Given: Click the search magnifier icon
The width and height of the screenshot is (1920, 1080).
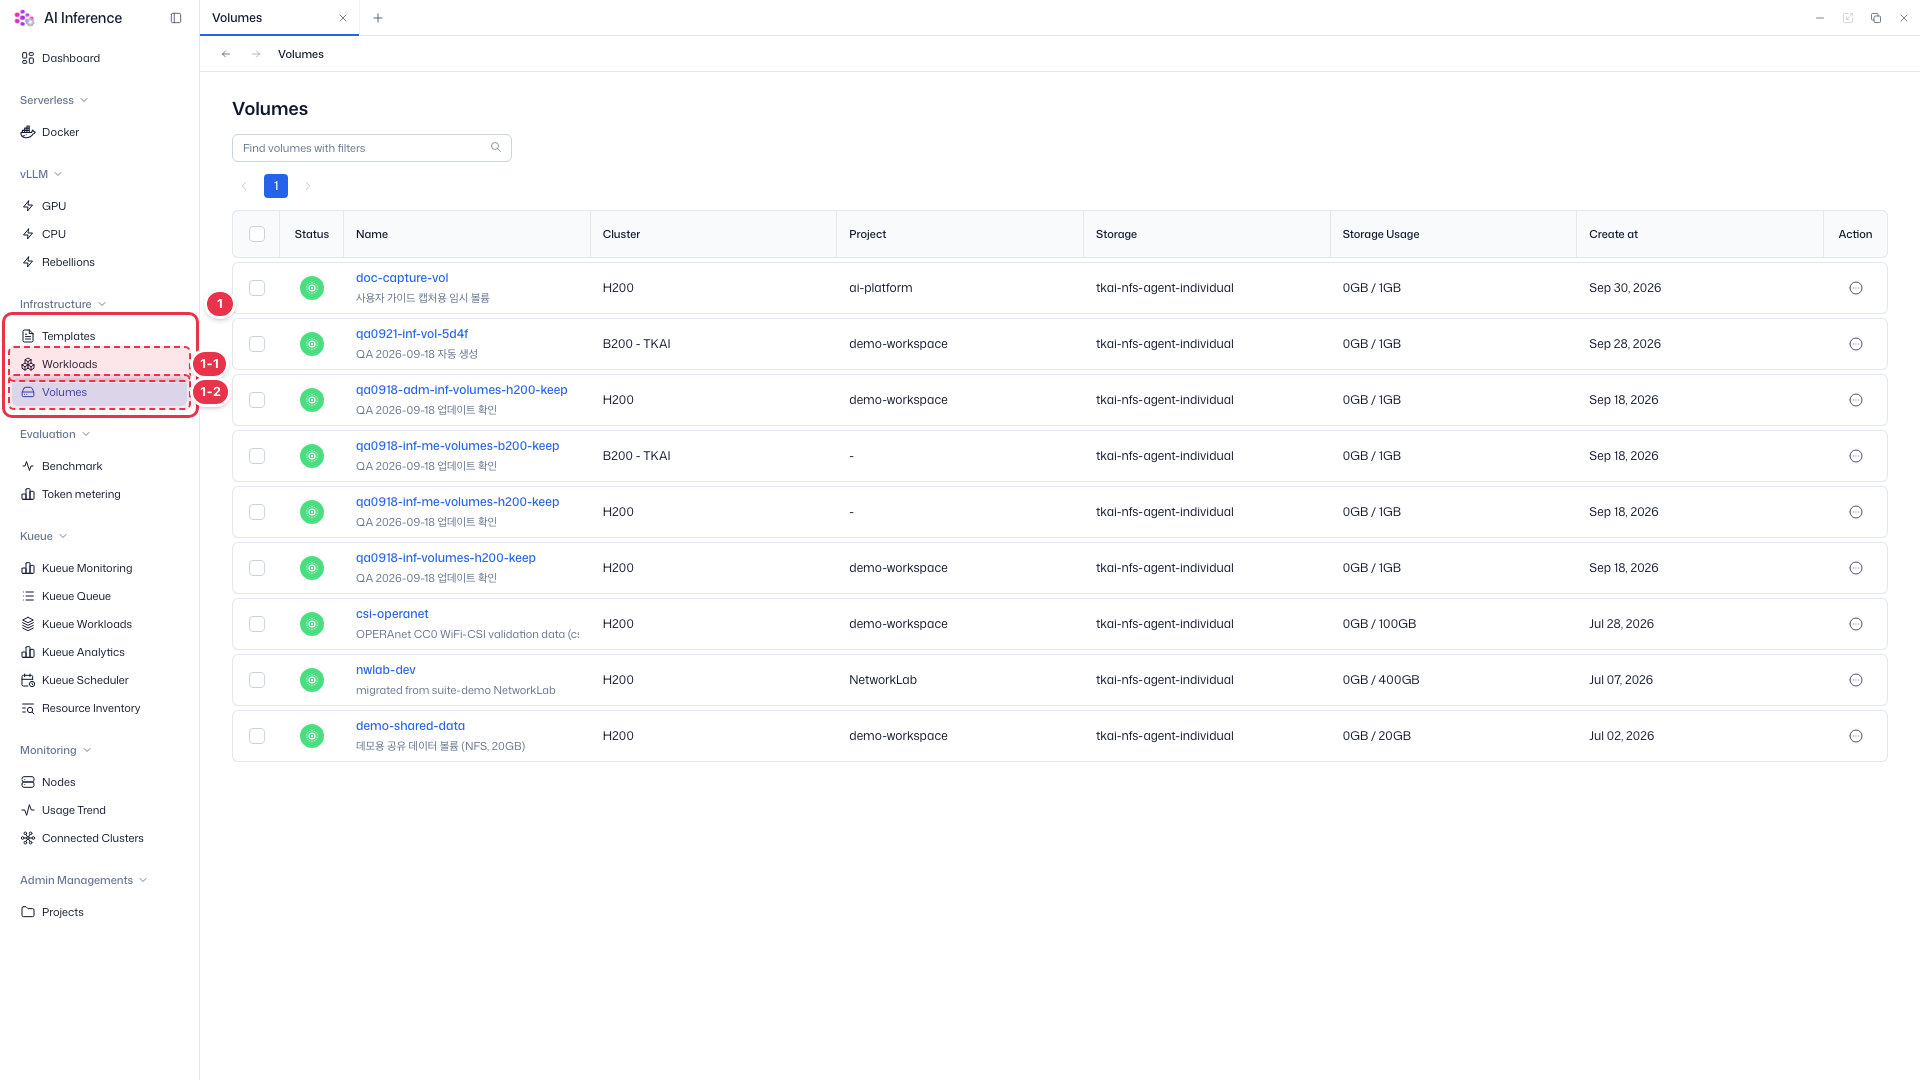Looking at the screenshot, I should 496,148.
